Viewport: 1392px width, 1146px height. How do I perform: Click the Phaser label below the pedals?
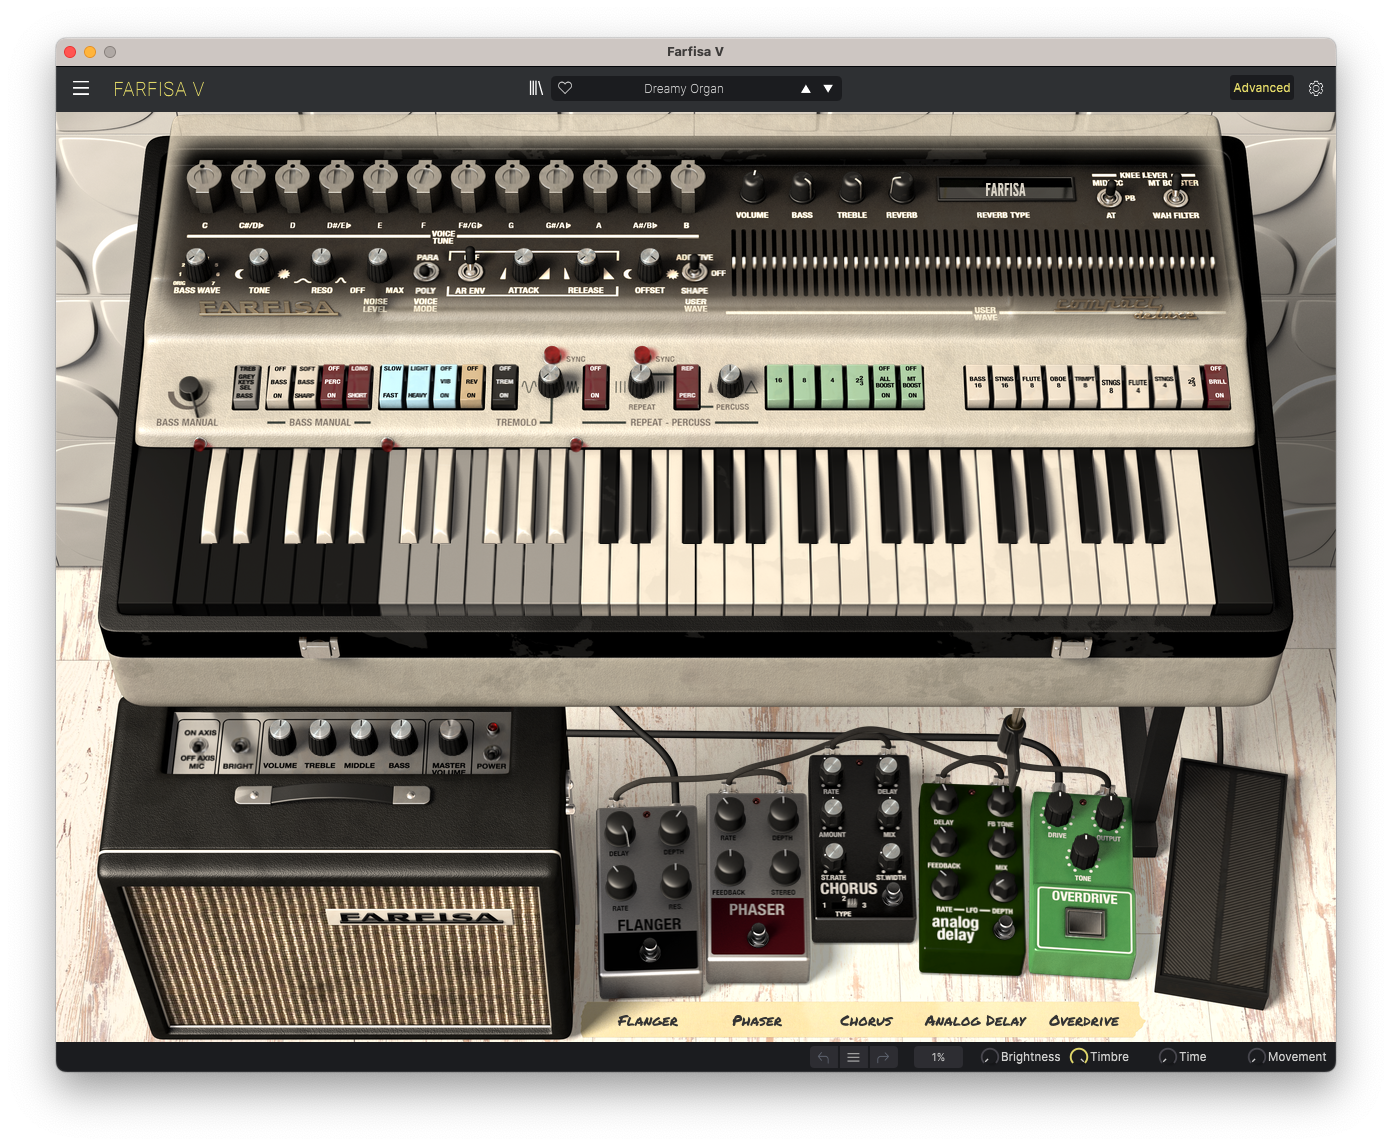click(757, 1021)
